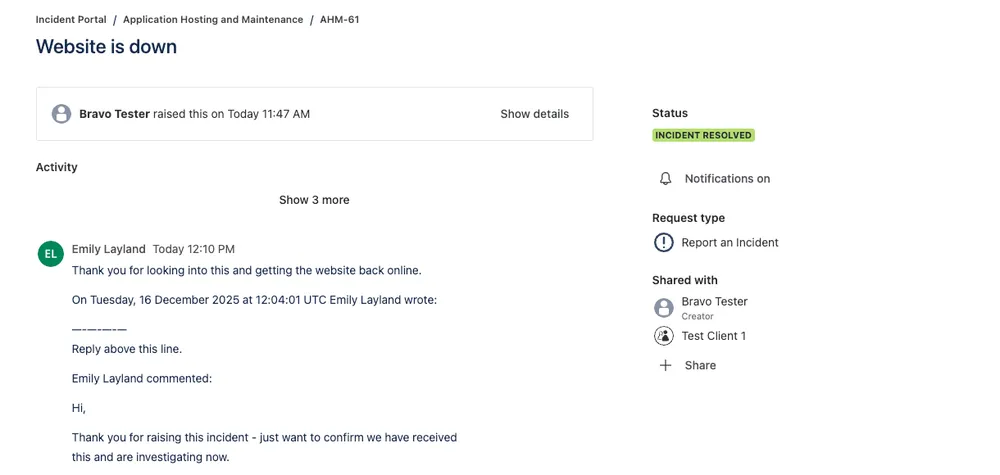The image size is (1000, 475).
Task: Click the bell notifications icon
Action: pos(665,179)
